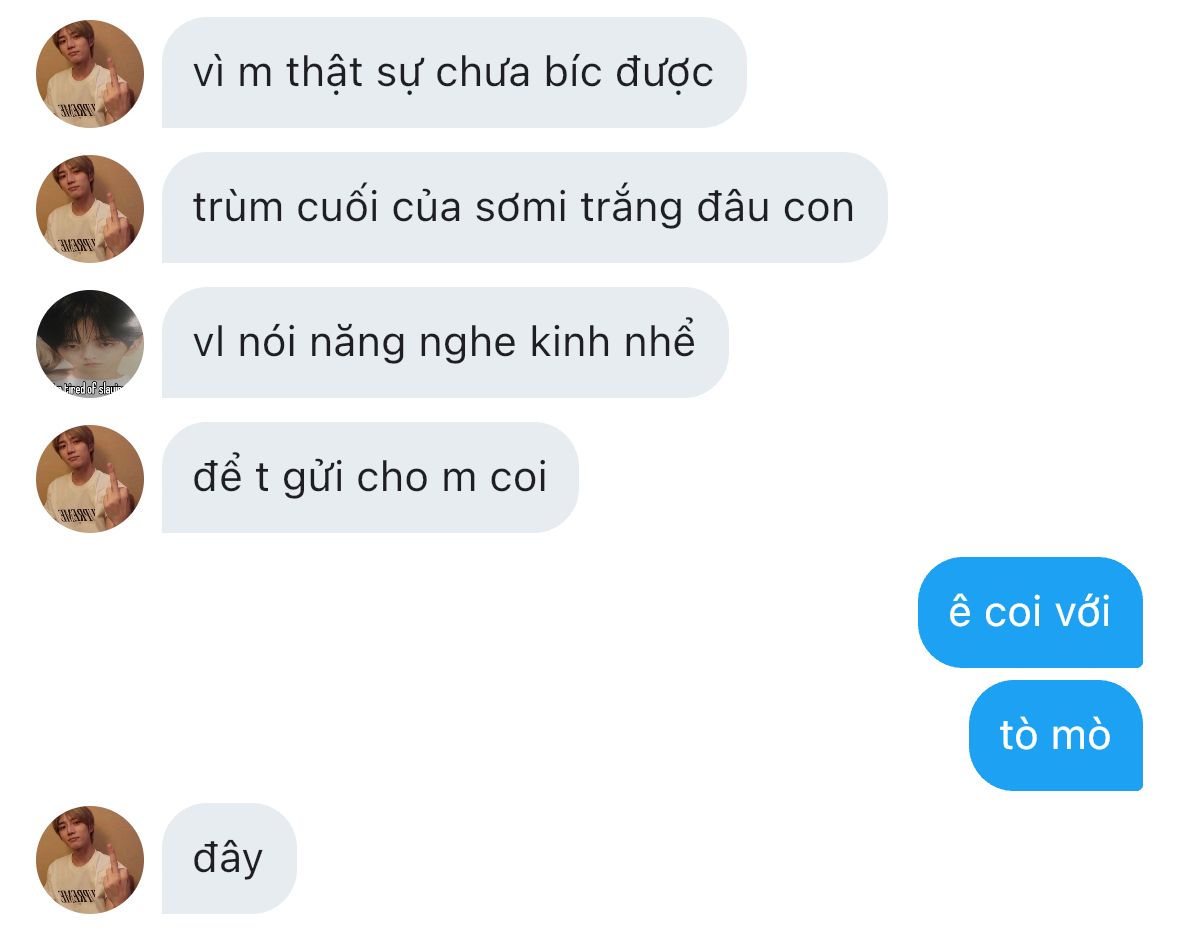The width and height of the screenshot is (1179, 934).
Task: Click the word "sơmi" in the second message
Action: pyautogui.click(x=521, y=208)
